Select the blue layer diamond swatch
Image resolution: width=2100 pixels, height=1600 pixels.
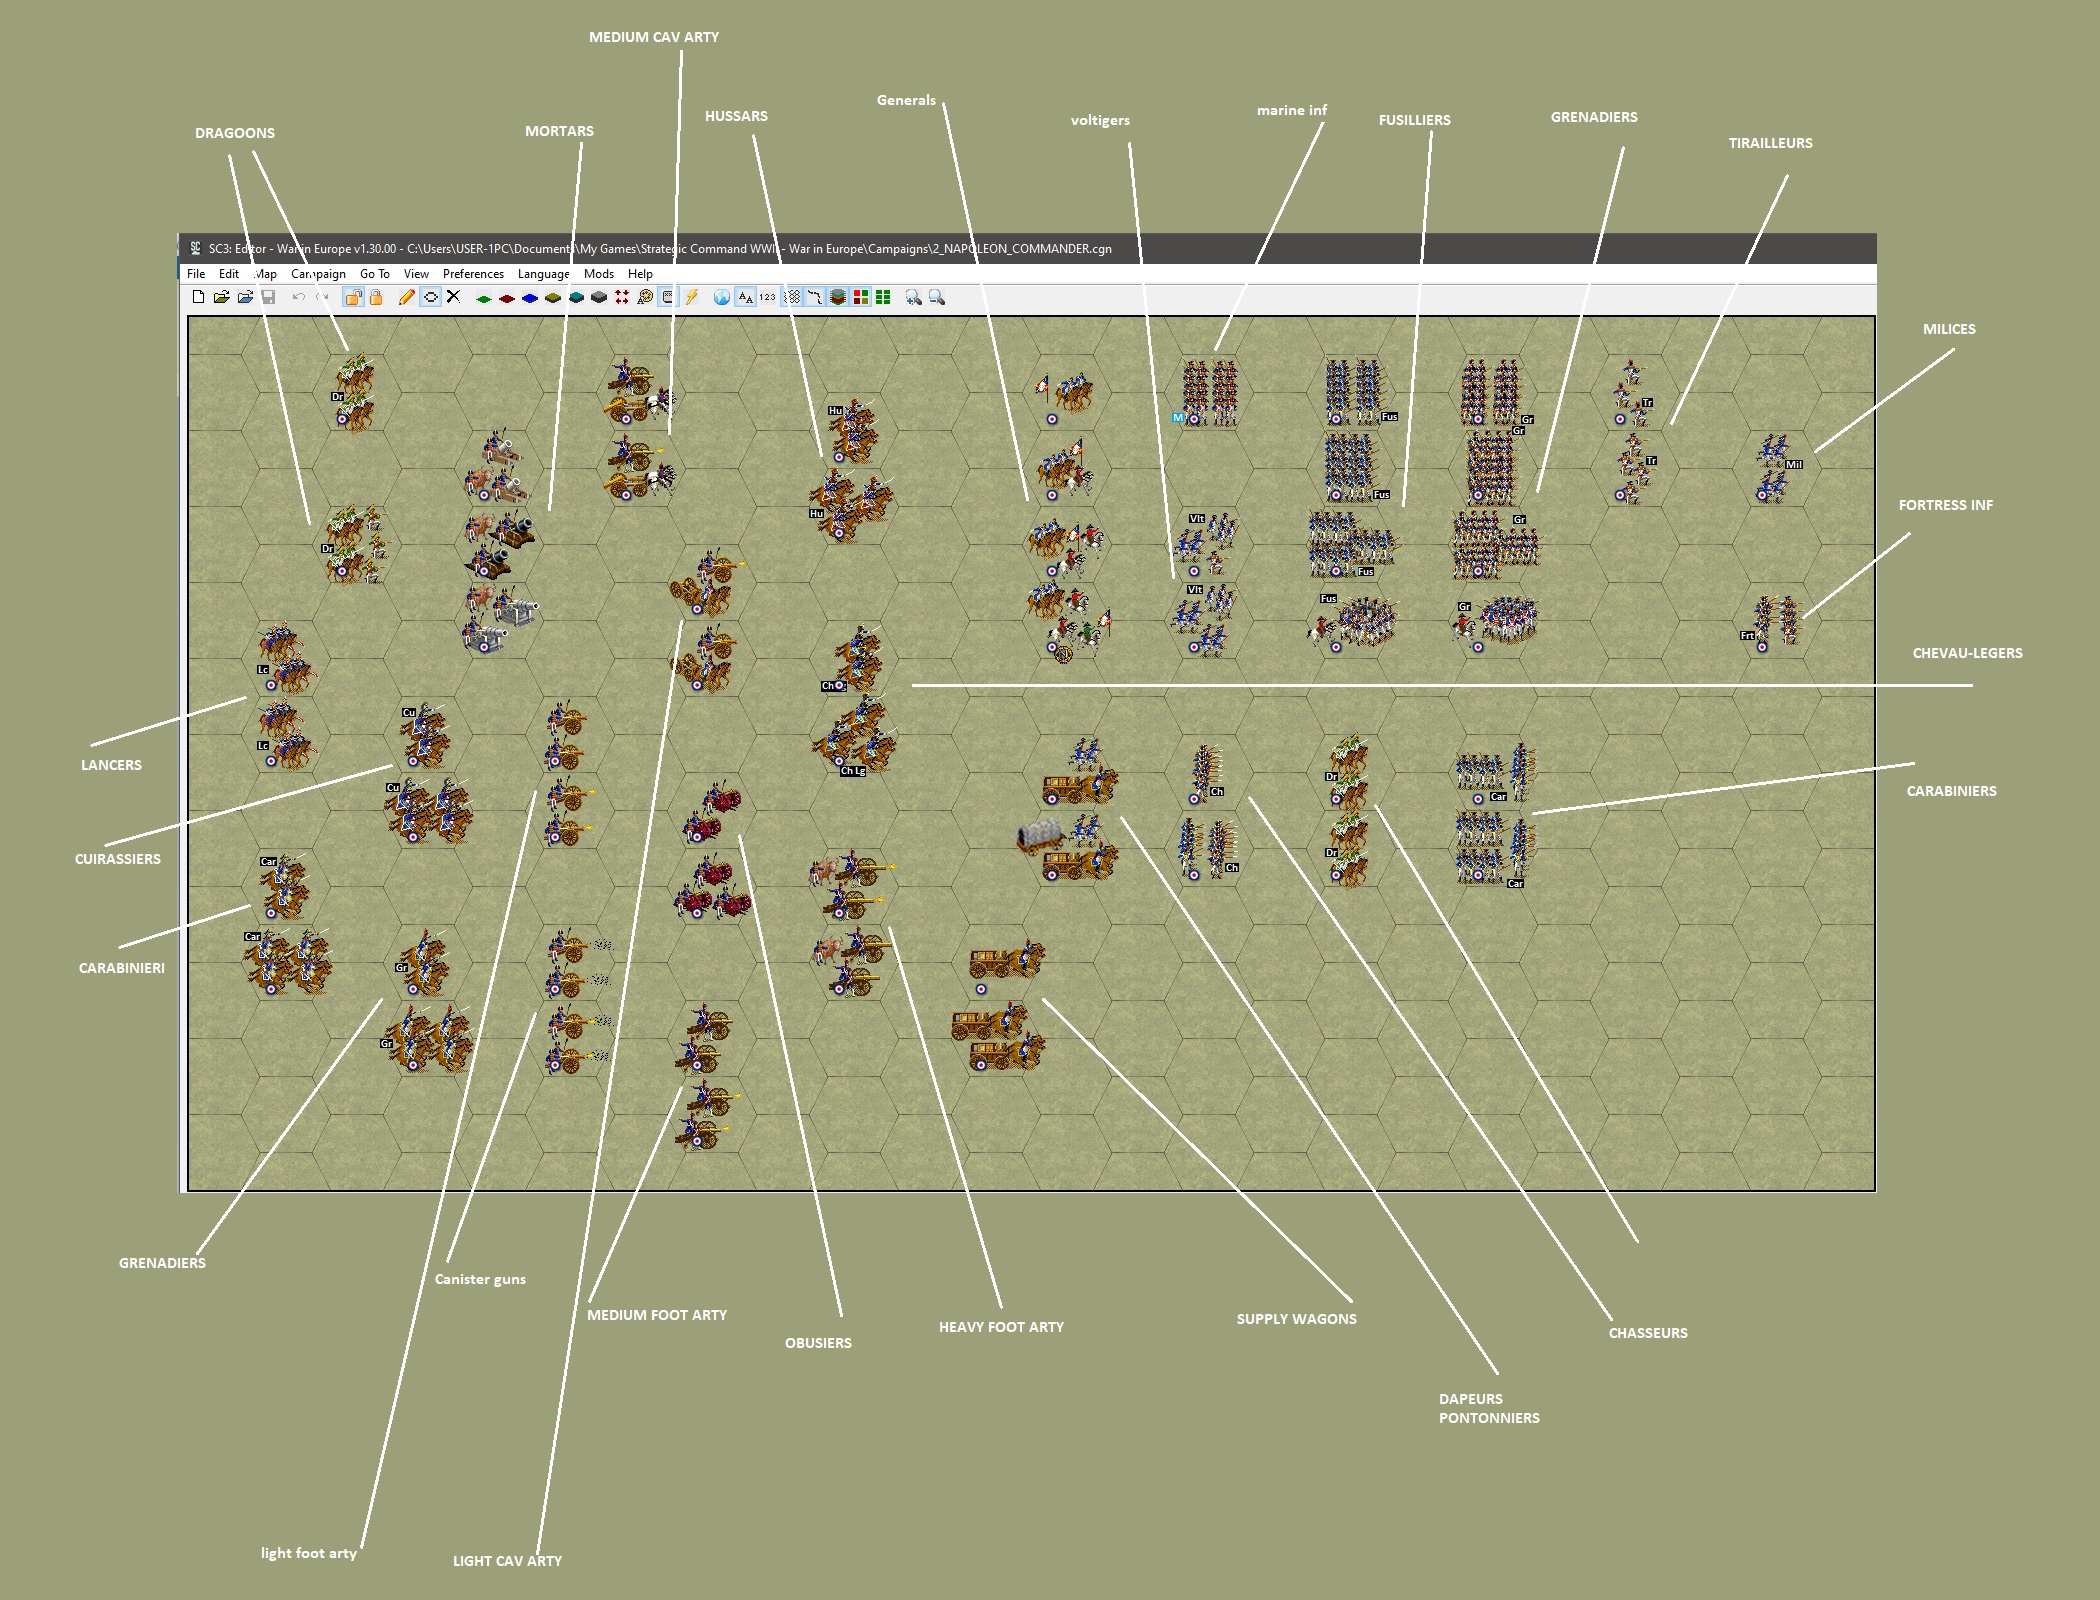(530, 298)
